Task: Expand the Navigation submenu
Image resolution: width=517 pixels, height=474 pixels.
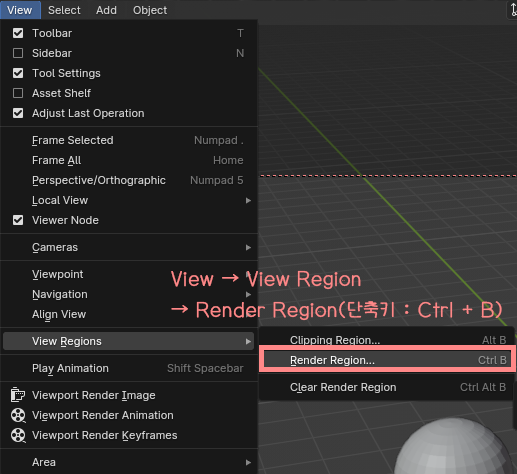Action: [128, 294]
